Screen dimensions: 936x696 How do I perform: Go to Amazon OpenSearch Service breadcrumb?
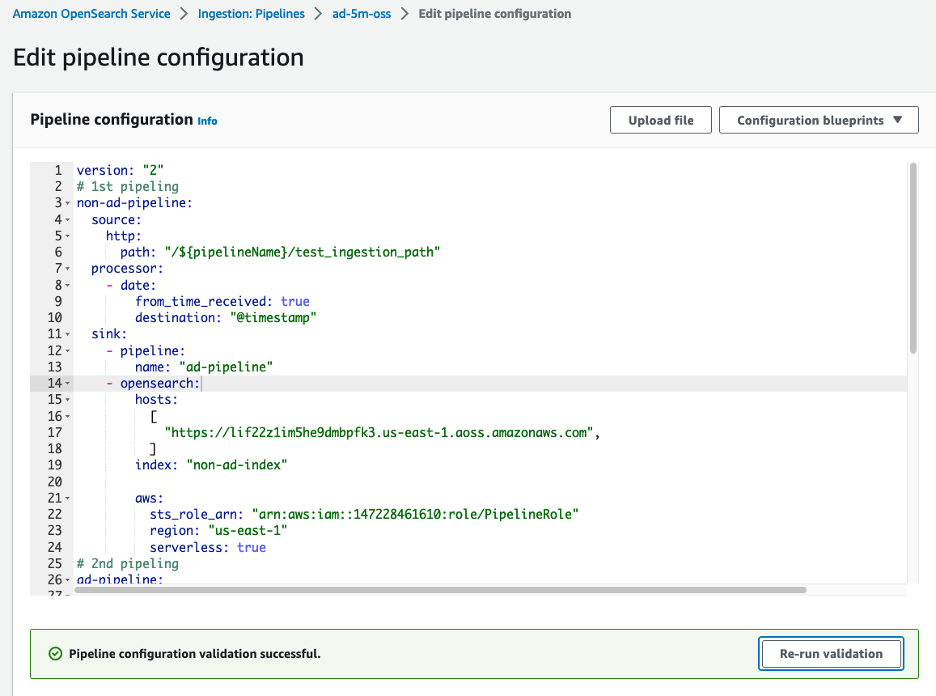(91, 14)
